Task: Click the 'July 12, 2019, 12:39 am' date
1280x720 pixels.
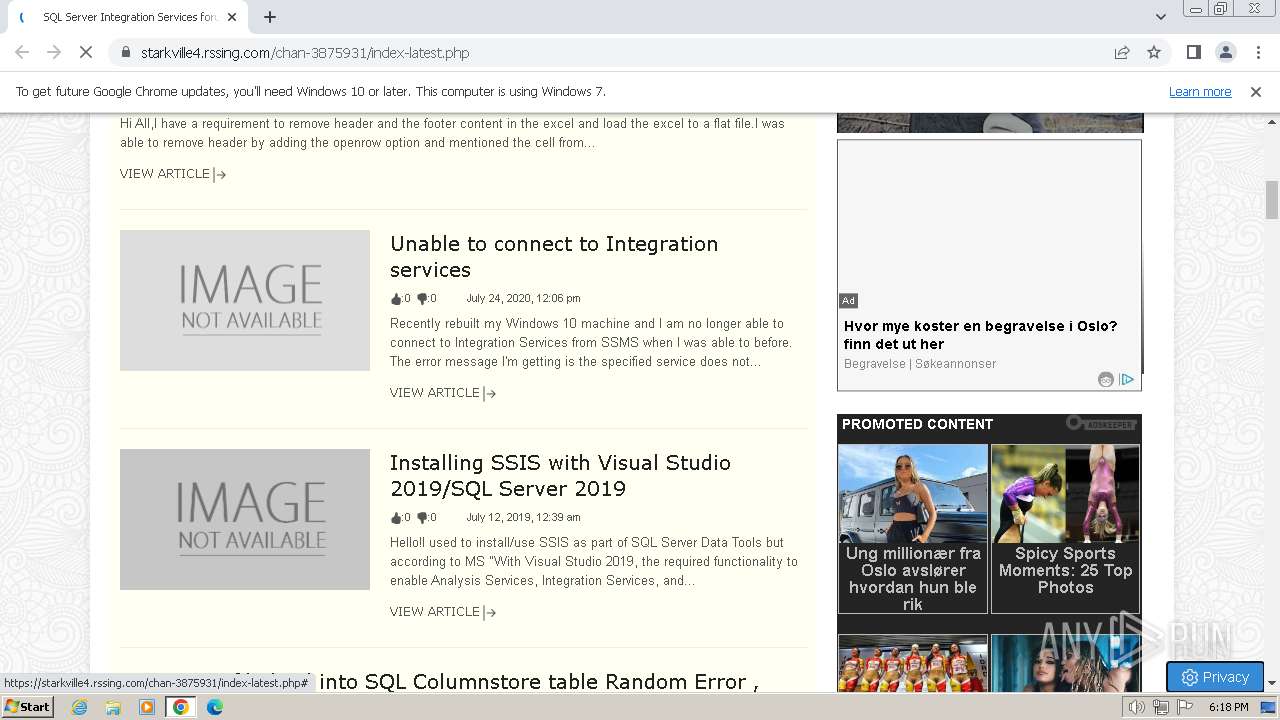Action: click(x=523, y=517)
